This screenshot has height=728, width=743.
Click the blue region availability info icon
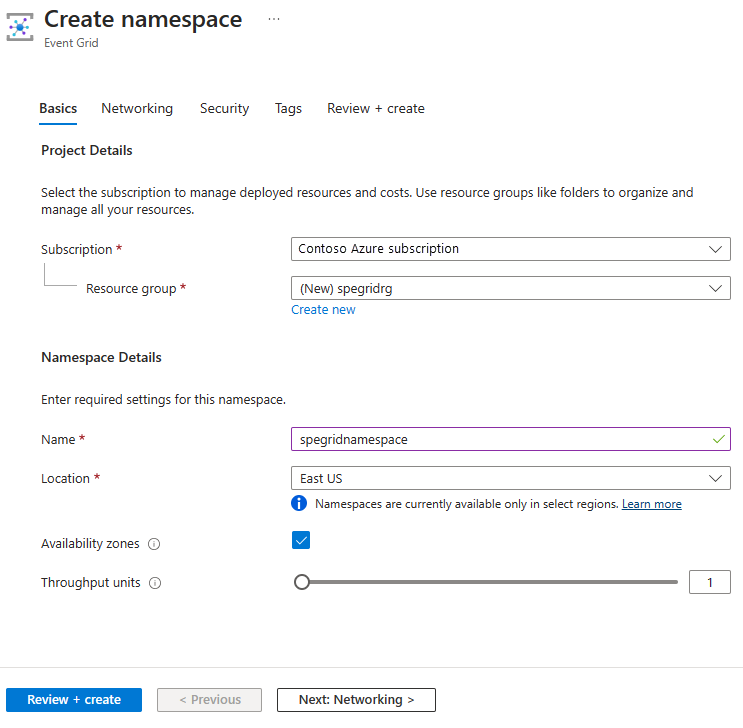coord(299,504)
